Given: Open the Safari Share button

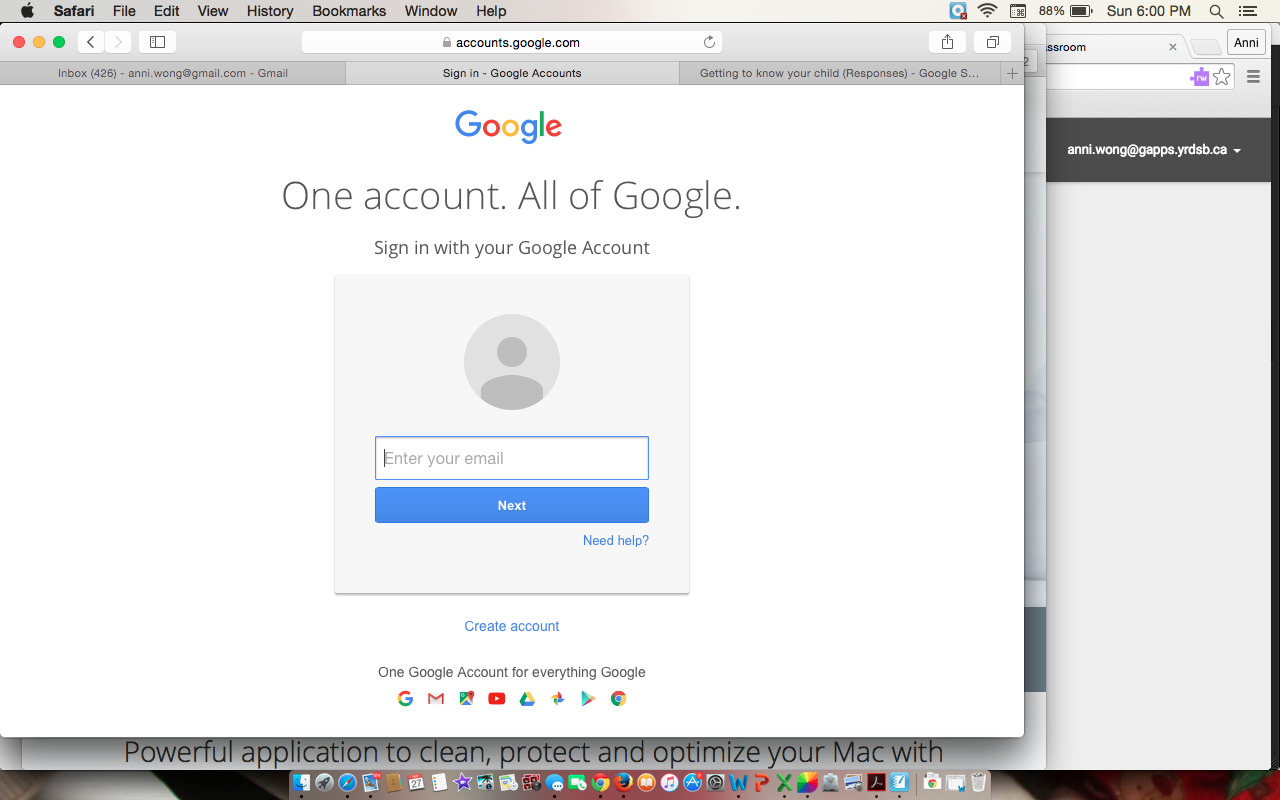Looking at the screenshot, I should (947, 42).
